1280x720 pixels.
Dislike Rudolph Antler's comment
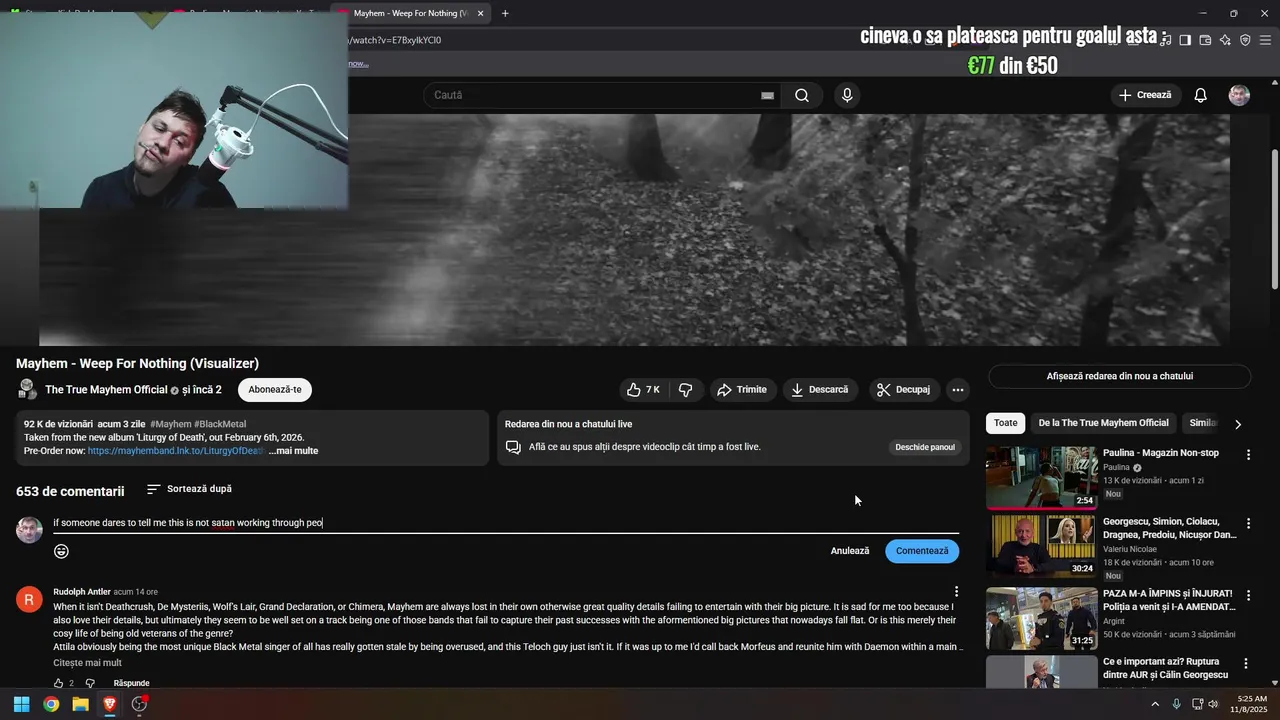point(89,683)
